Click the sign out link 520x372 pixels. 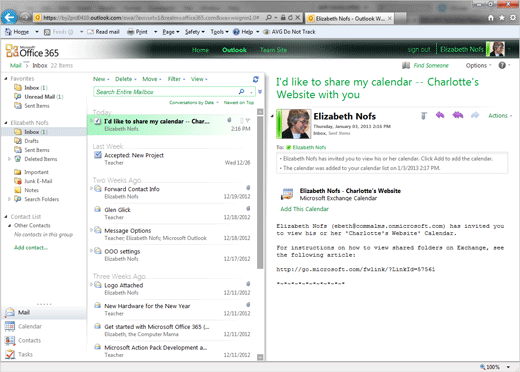click(419, 49)
